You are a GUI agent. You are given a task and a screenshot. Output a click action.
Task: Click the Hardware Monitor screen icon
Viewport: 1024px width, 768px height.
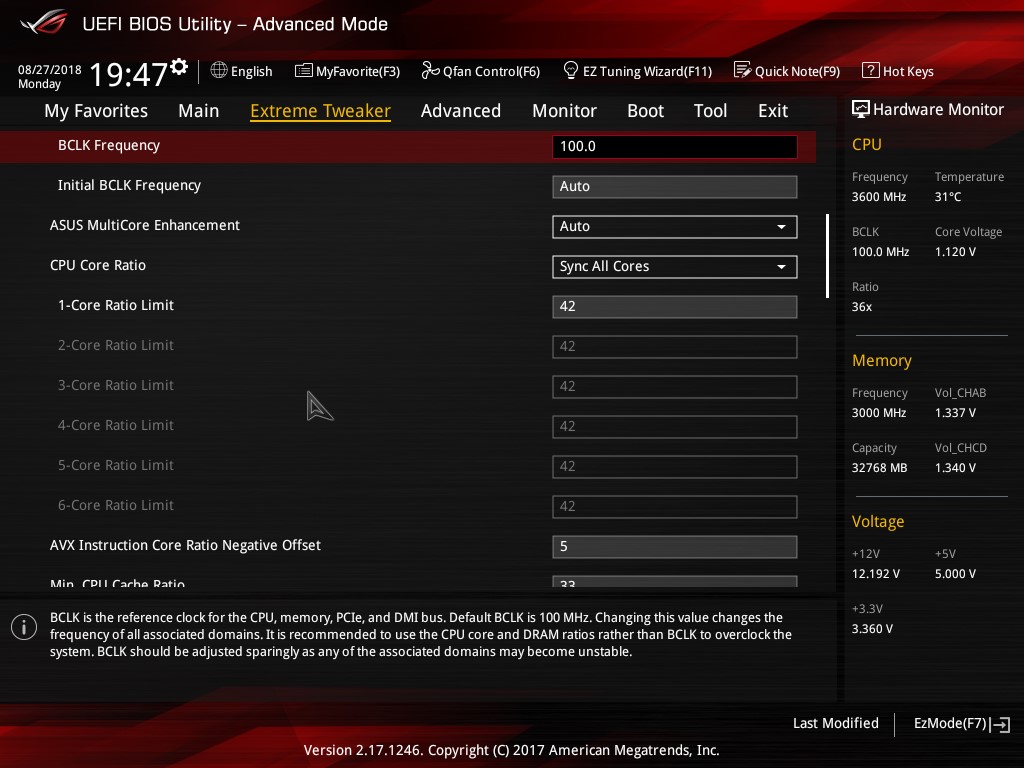click(861, 109)
